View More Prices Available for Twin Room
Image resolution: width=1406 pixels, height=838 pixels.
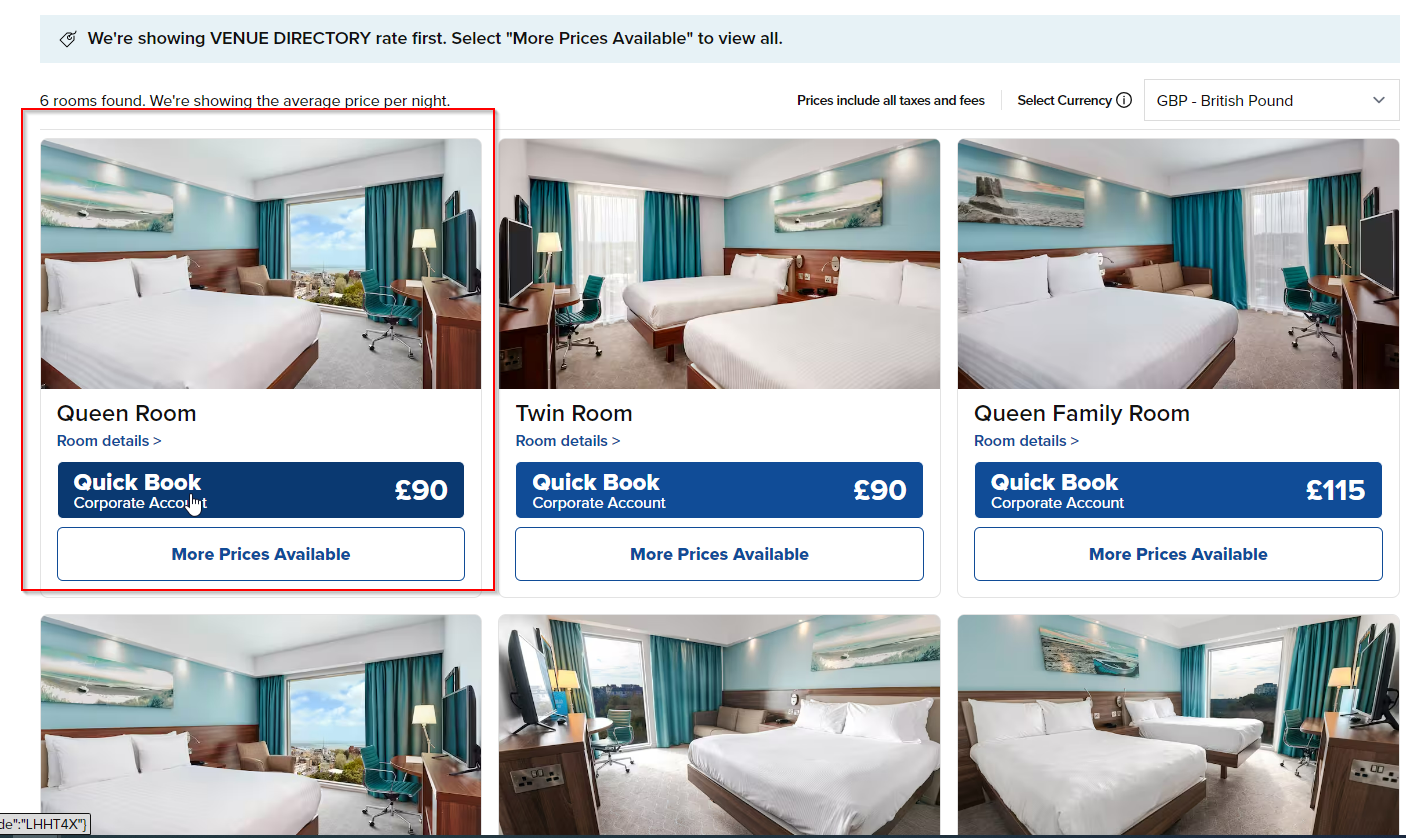pyautogui.click(x=719, y=554)
